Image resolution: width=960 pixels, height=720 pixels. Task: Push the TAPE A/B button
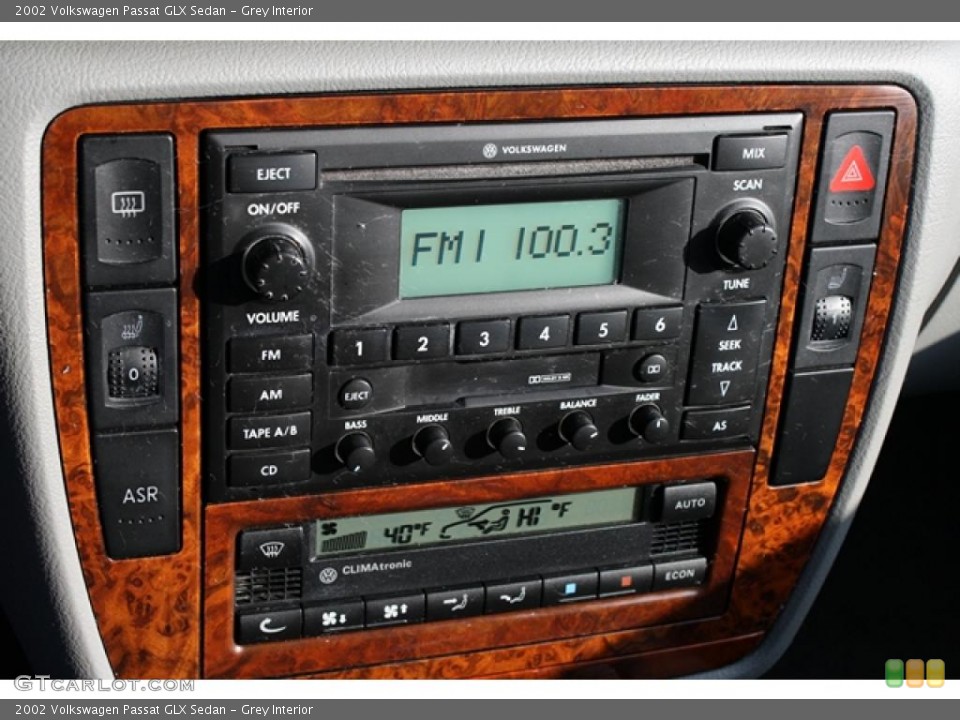coord(269,432)
